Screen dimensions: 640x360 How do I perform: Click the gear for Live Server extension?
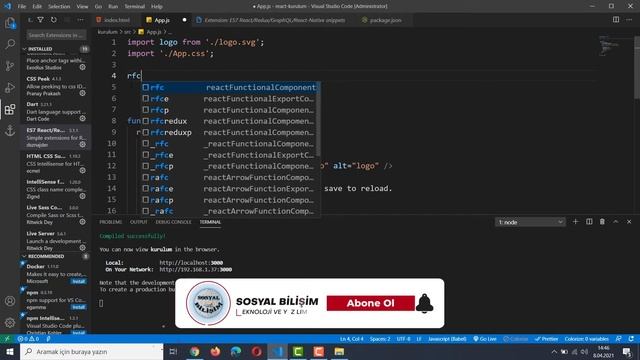tap(82, 247)
